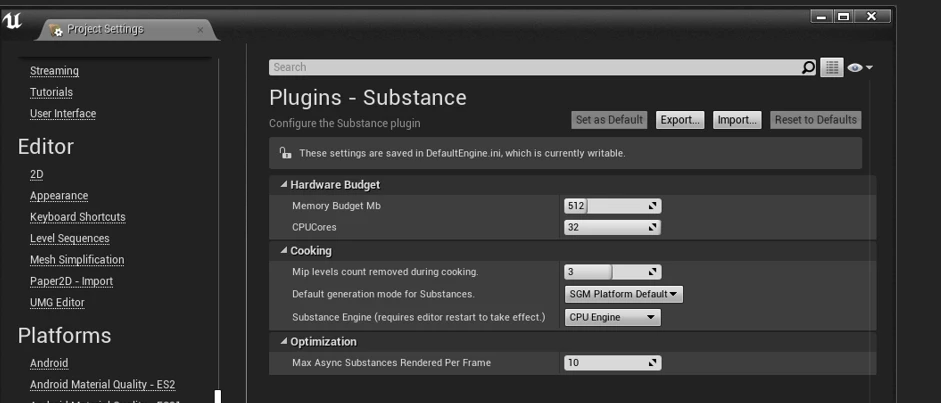Click the writable lock icon
This screenshot has width=941, height=403.
click(285, 153)
